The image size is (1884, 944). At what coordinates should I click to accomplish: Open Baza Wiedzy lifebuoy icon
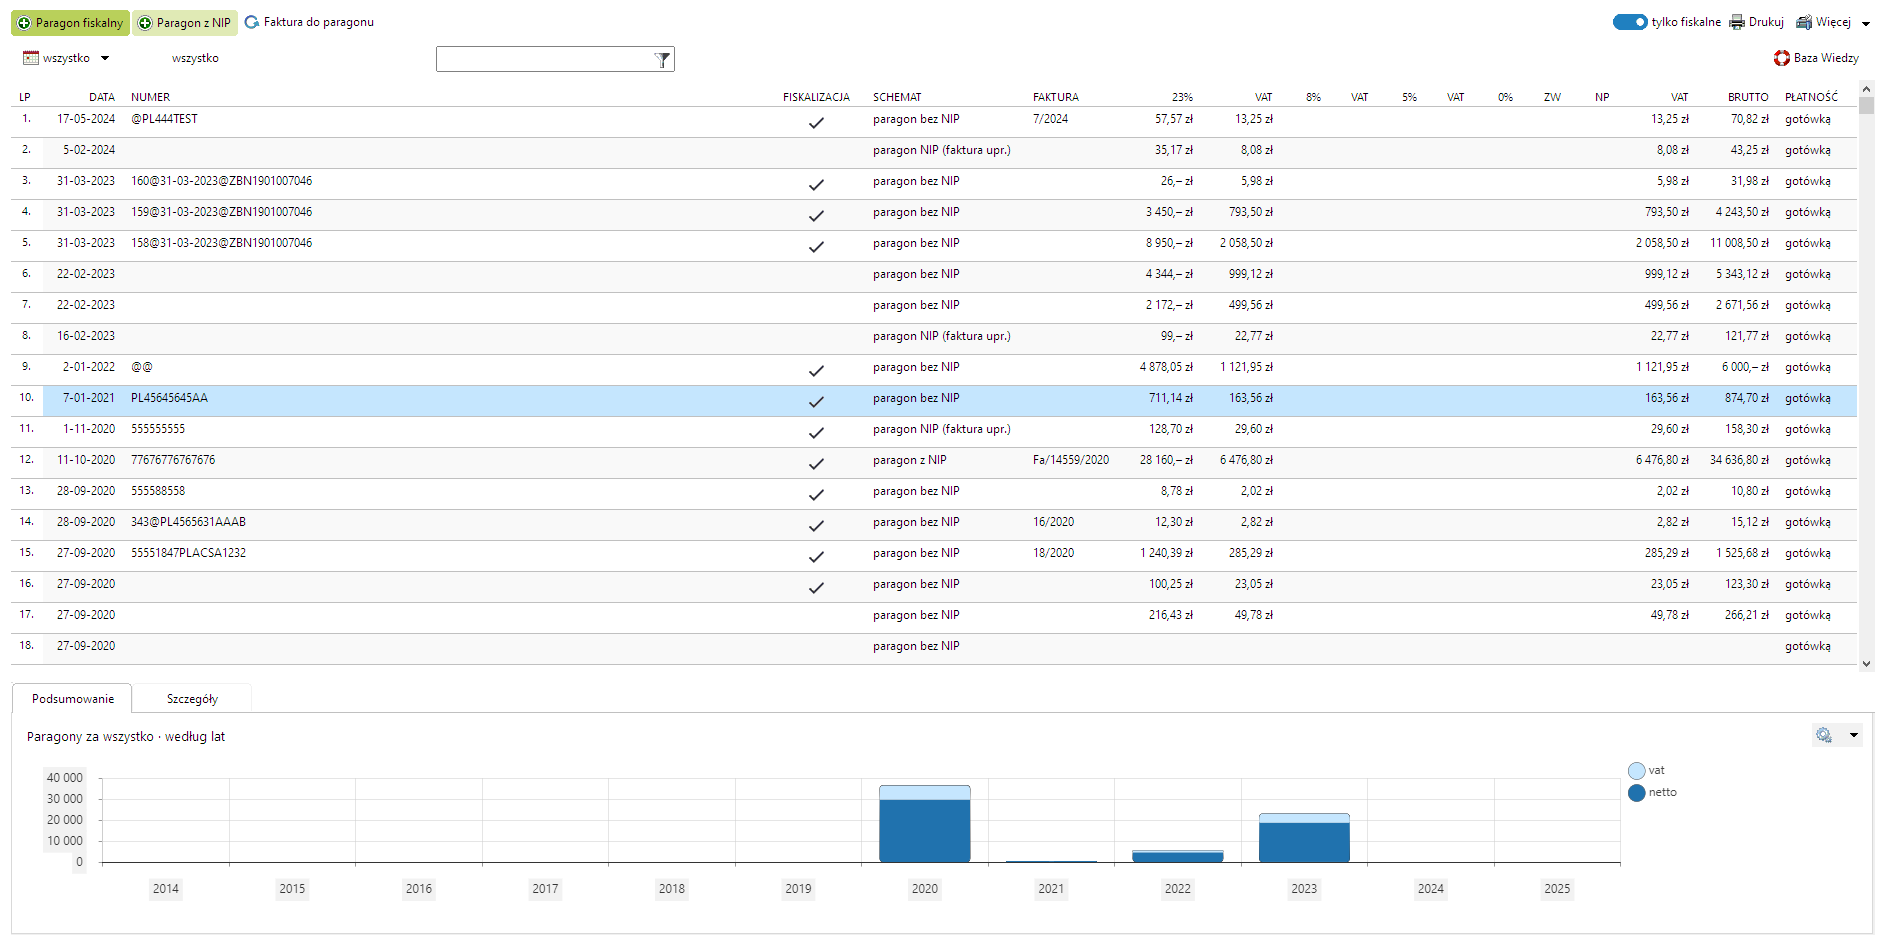coord(1781,58)
